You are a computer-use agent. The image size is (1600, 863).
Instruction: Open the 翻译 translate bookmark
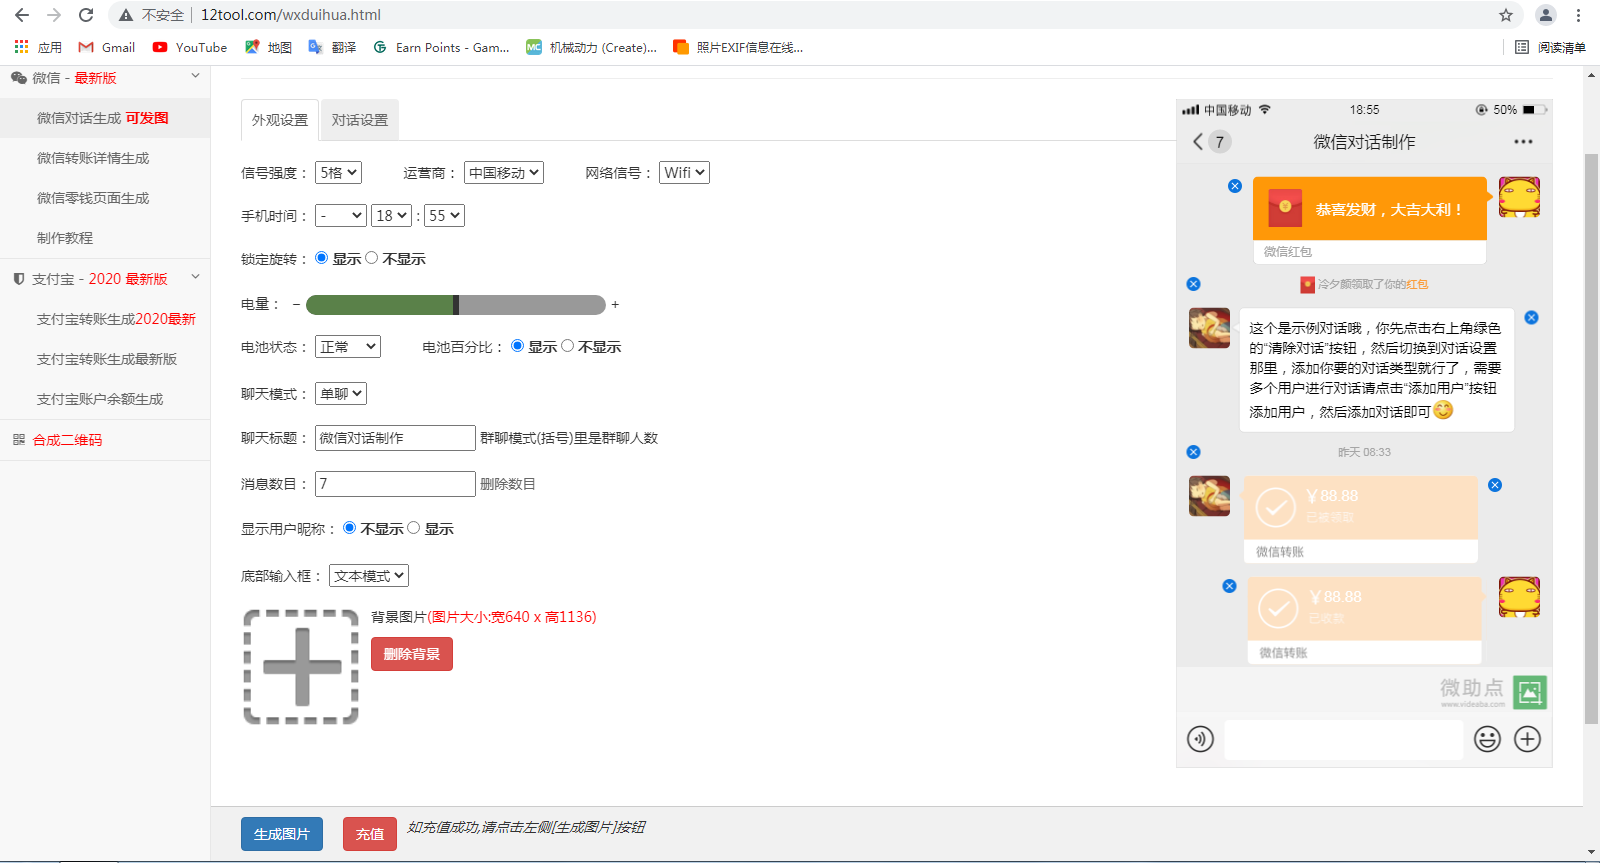[x=332, y=47]
